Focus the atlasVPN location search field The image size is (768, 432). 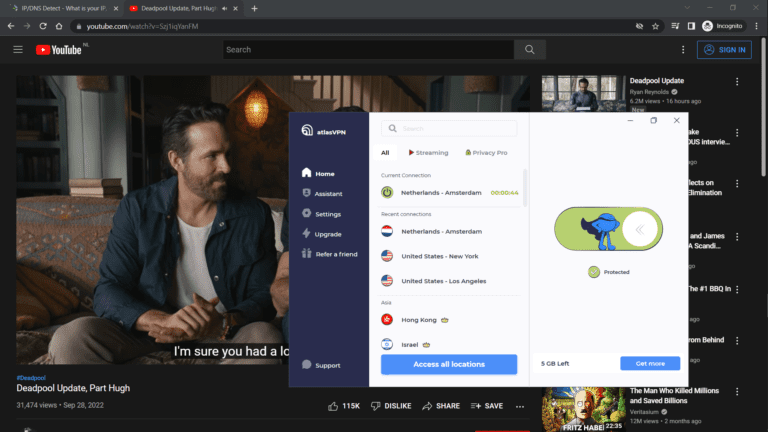pyautogui.click(x=449, y=128)
